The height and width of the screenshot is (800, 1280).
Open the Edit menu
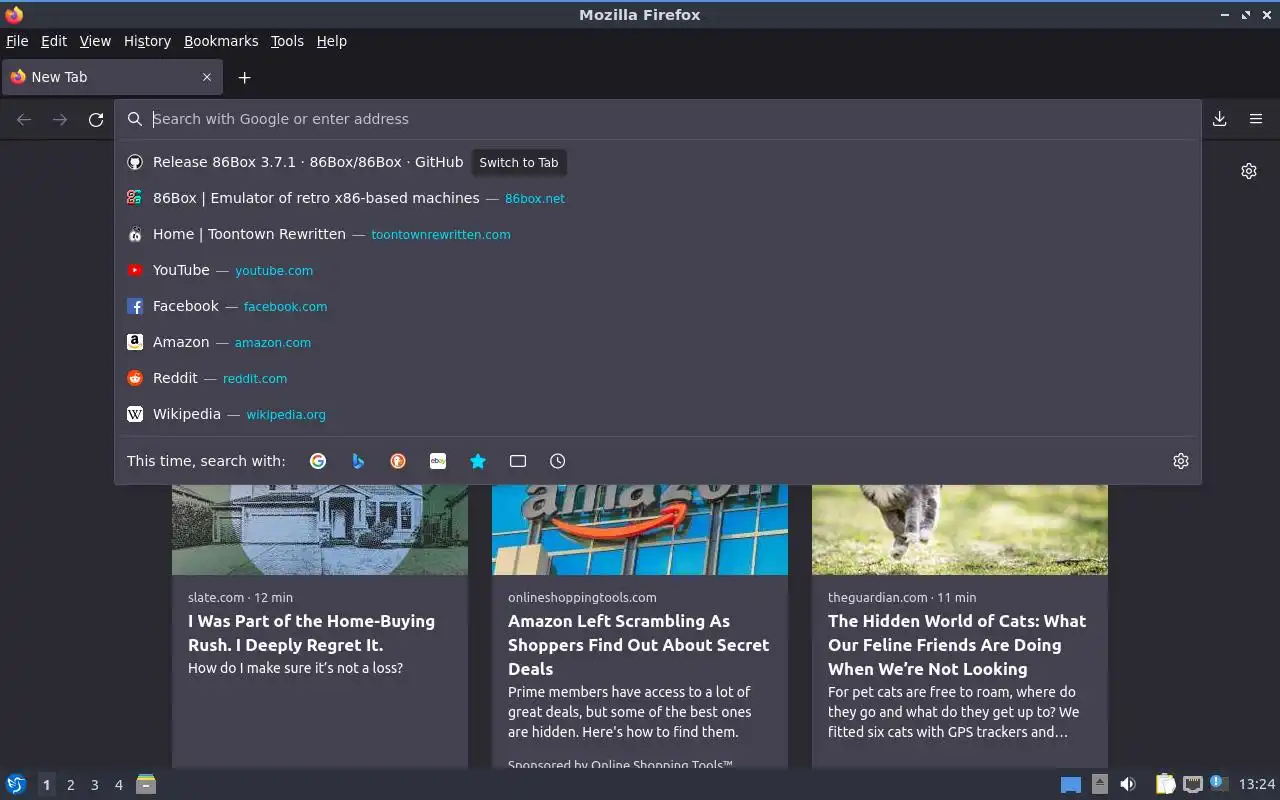[x=54, y=41]
